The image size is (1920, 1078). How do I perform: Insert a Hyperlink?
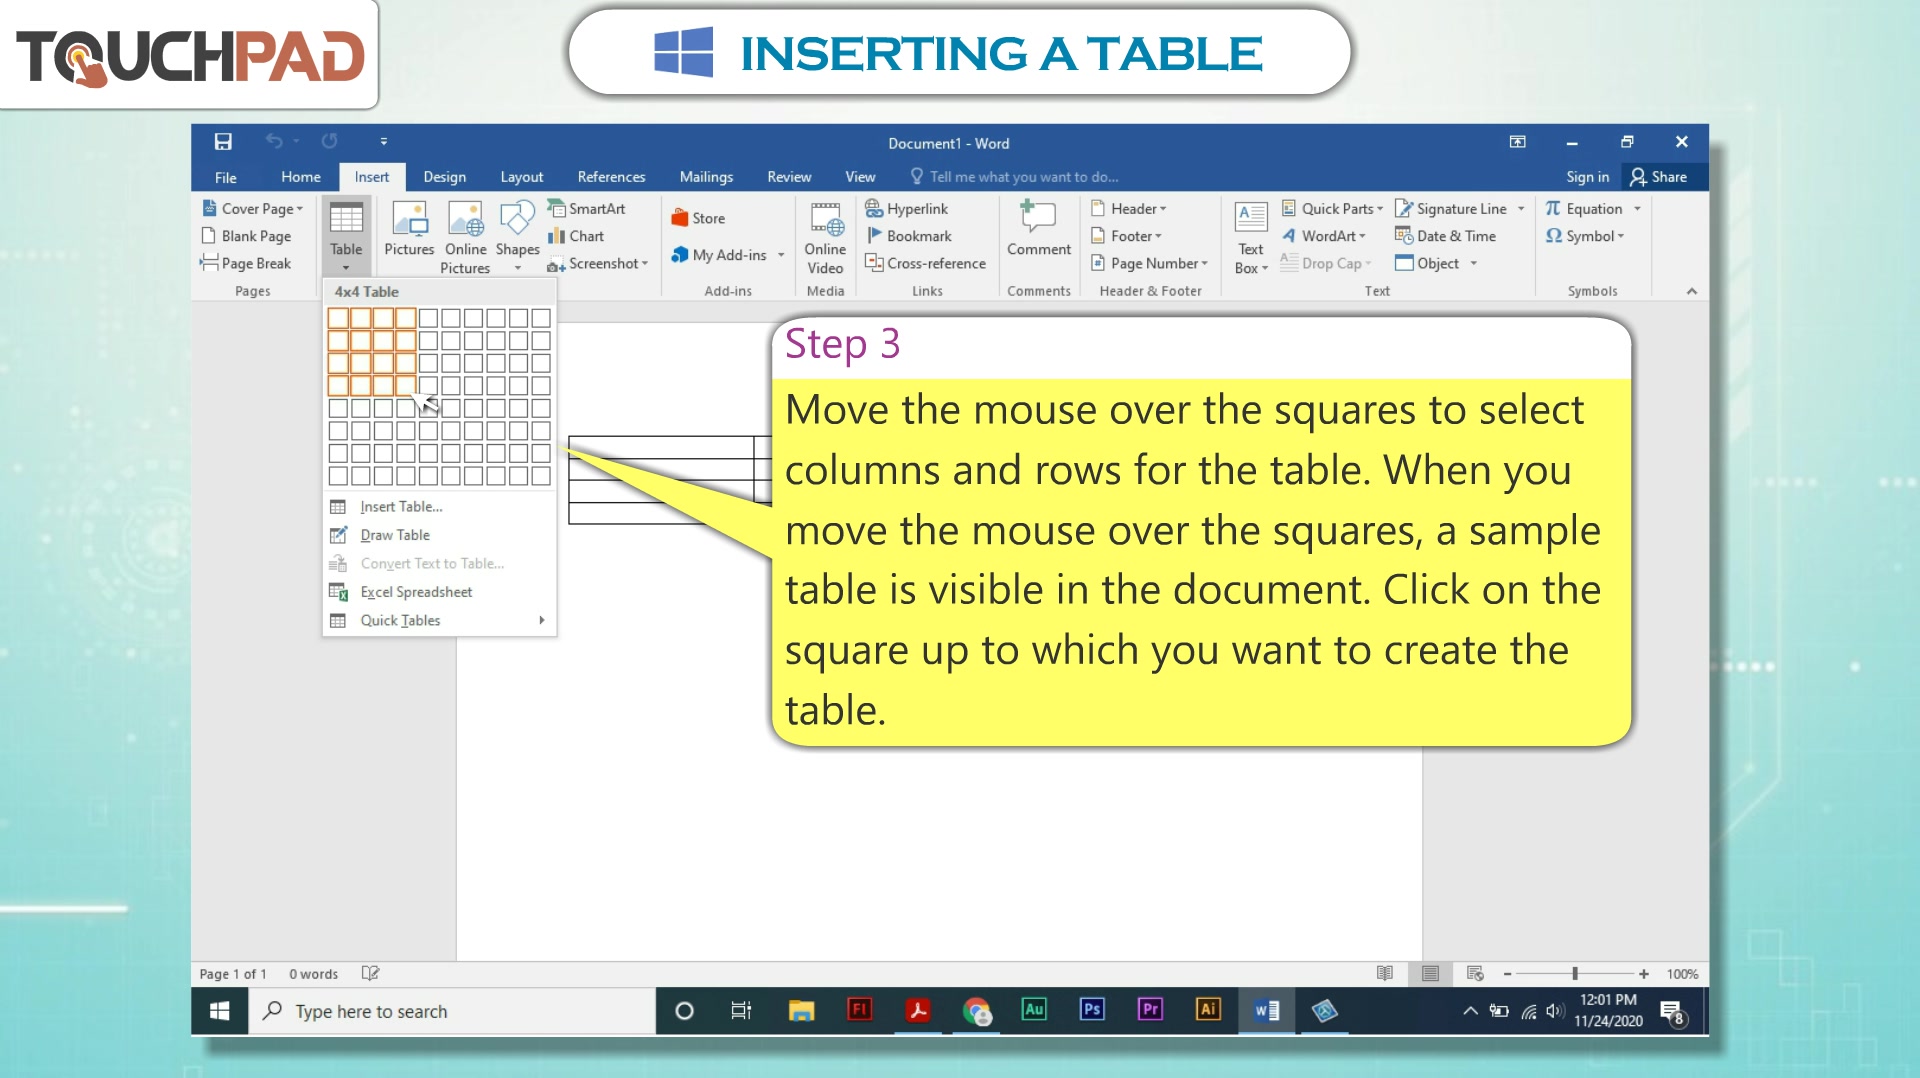coord(907,208)
